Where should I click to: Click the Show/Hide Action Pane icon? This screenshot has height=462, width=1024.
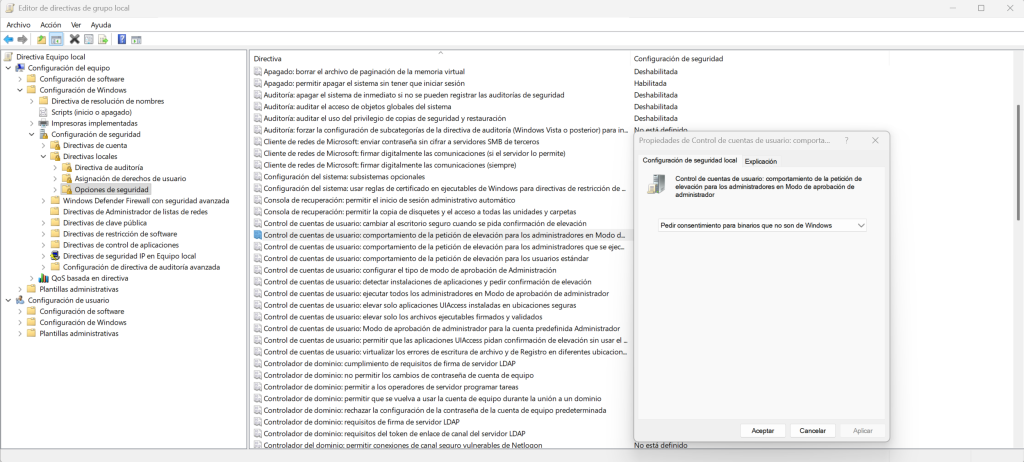(136, 40)
